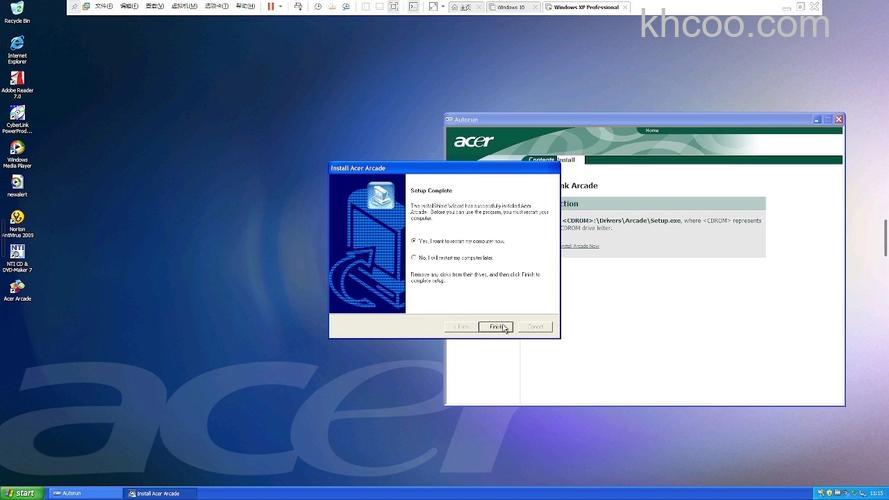Select 'Install Acer Arcade' taskbar button
The width and height of the screenshot is (889, 500).
tap(160, 493)
